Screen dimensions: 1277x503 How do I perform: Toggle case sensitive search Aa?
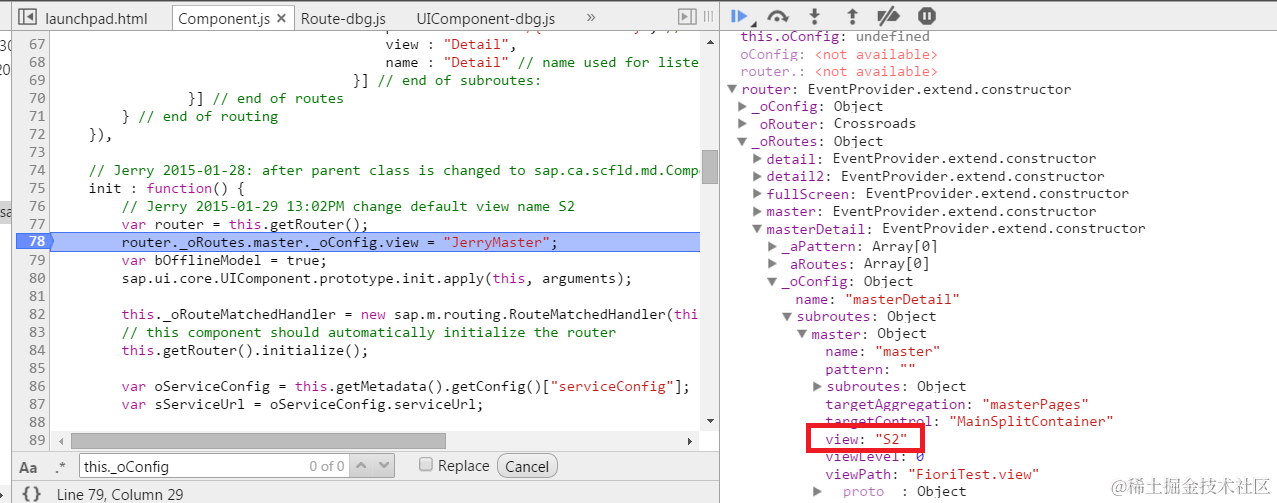click(x=28, y=467)
